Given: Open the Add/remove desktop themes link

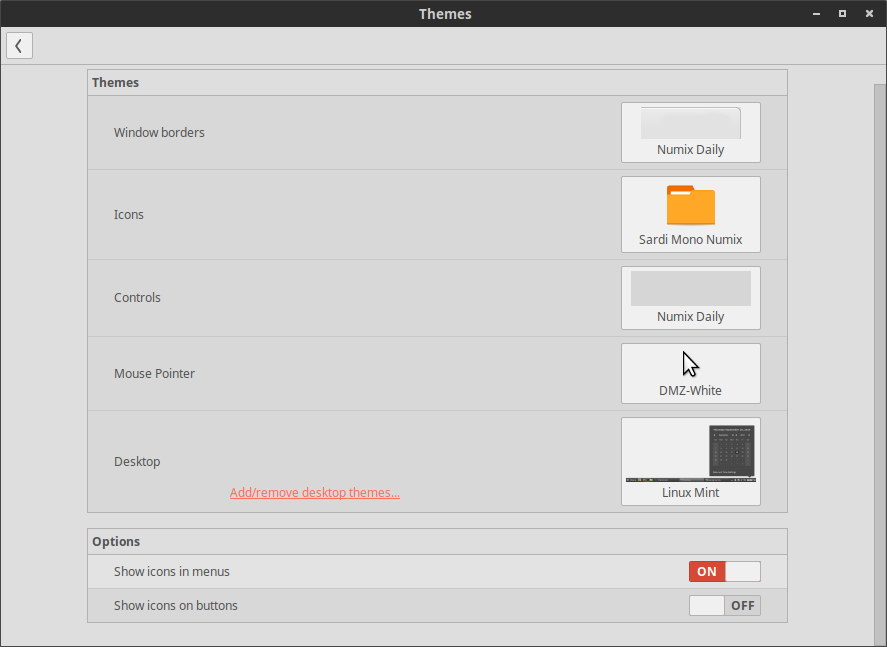Looking at the screenshot, I should pos(314,492).
